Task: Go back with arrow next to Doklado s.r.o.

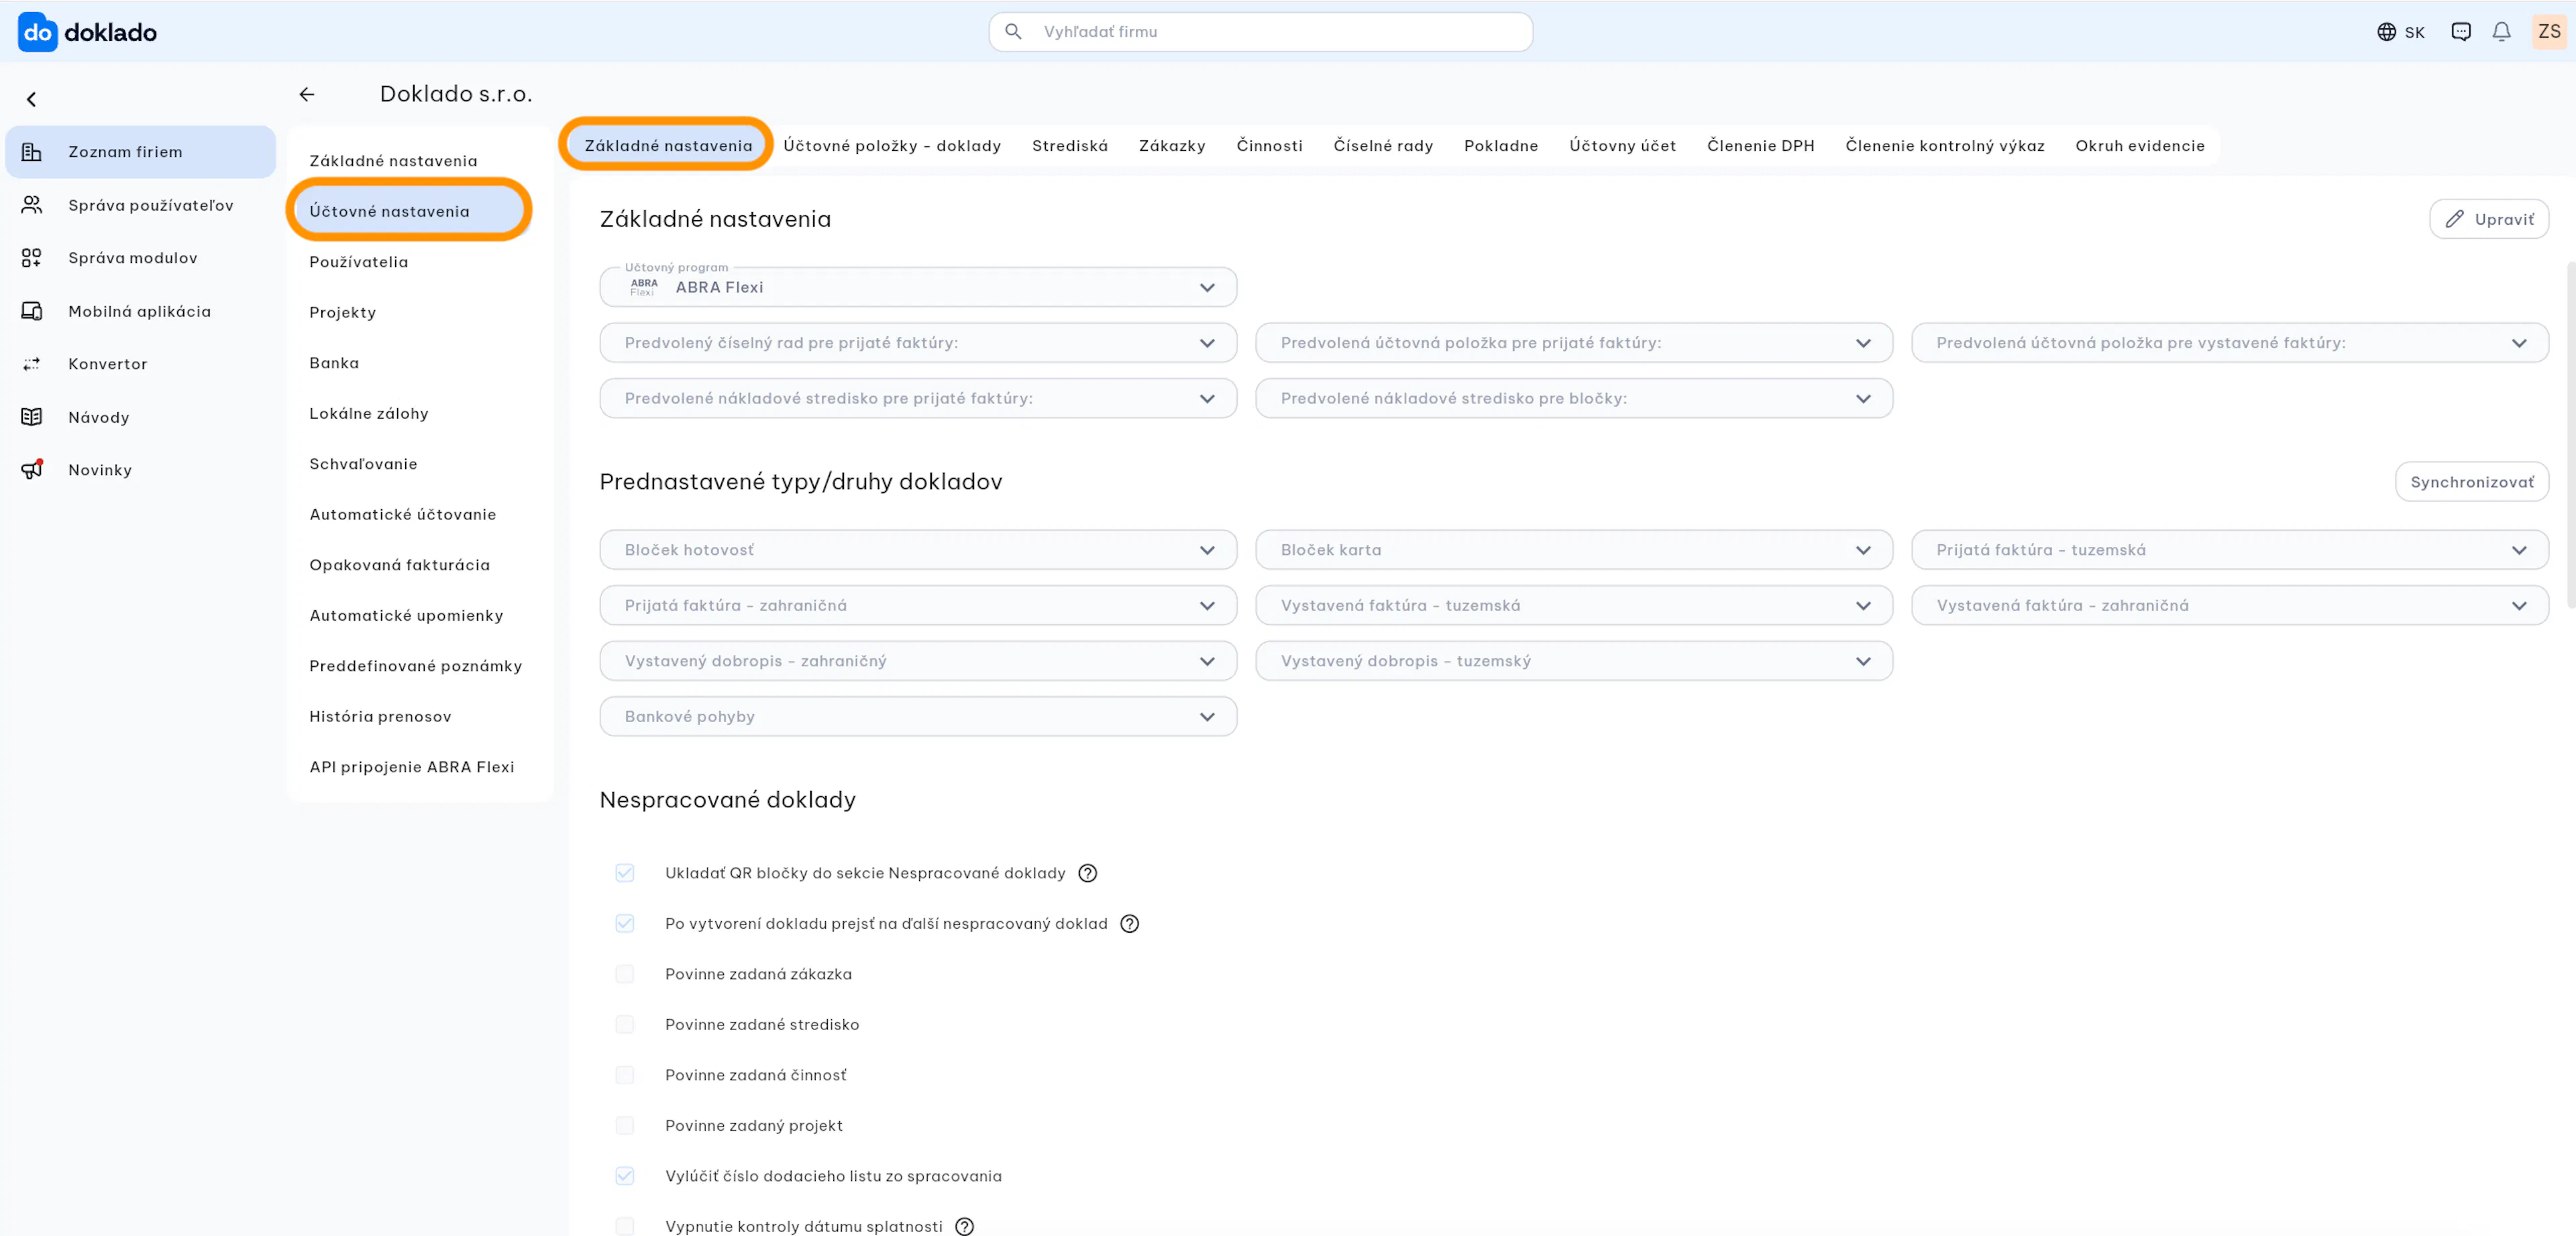Action: [x=307, y=94]
